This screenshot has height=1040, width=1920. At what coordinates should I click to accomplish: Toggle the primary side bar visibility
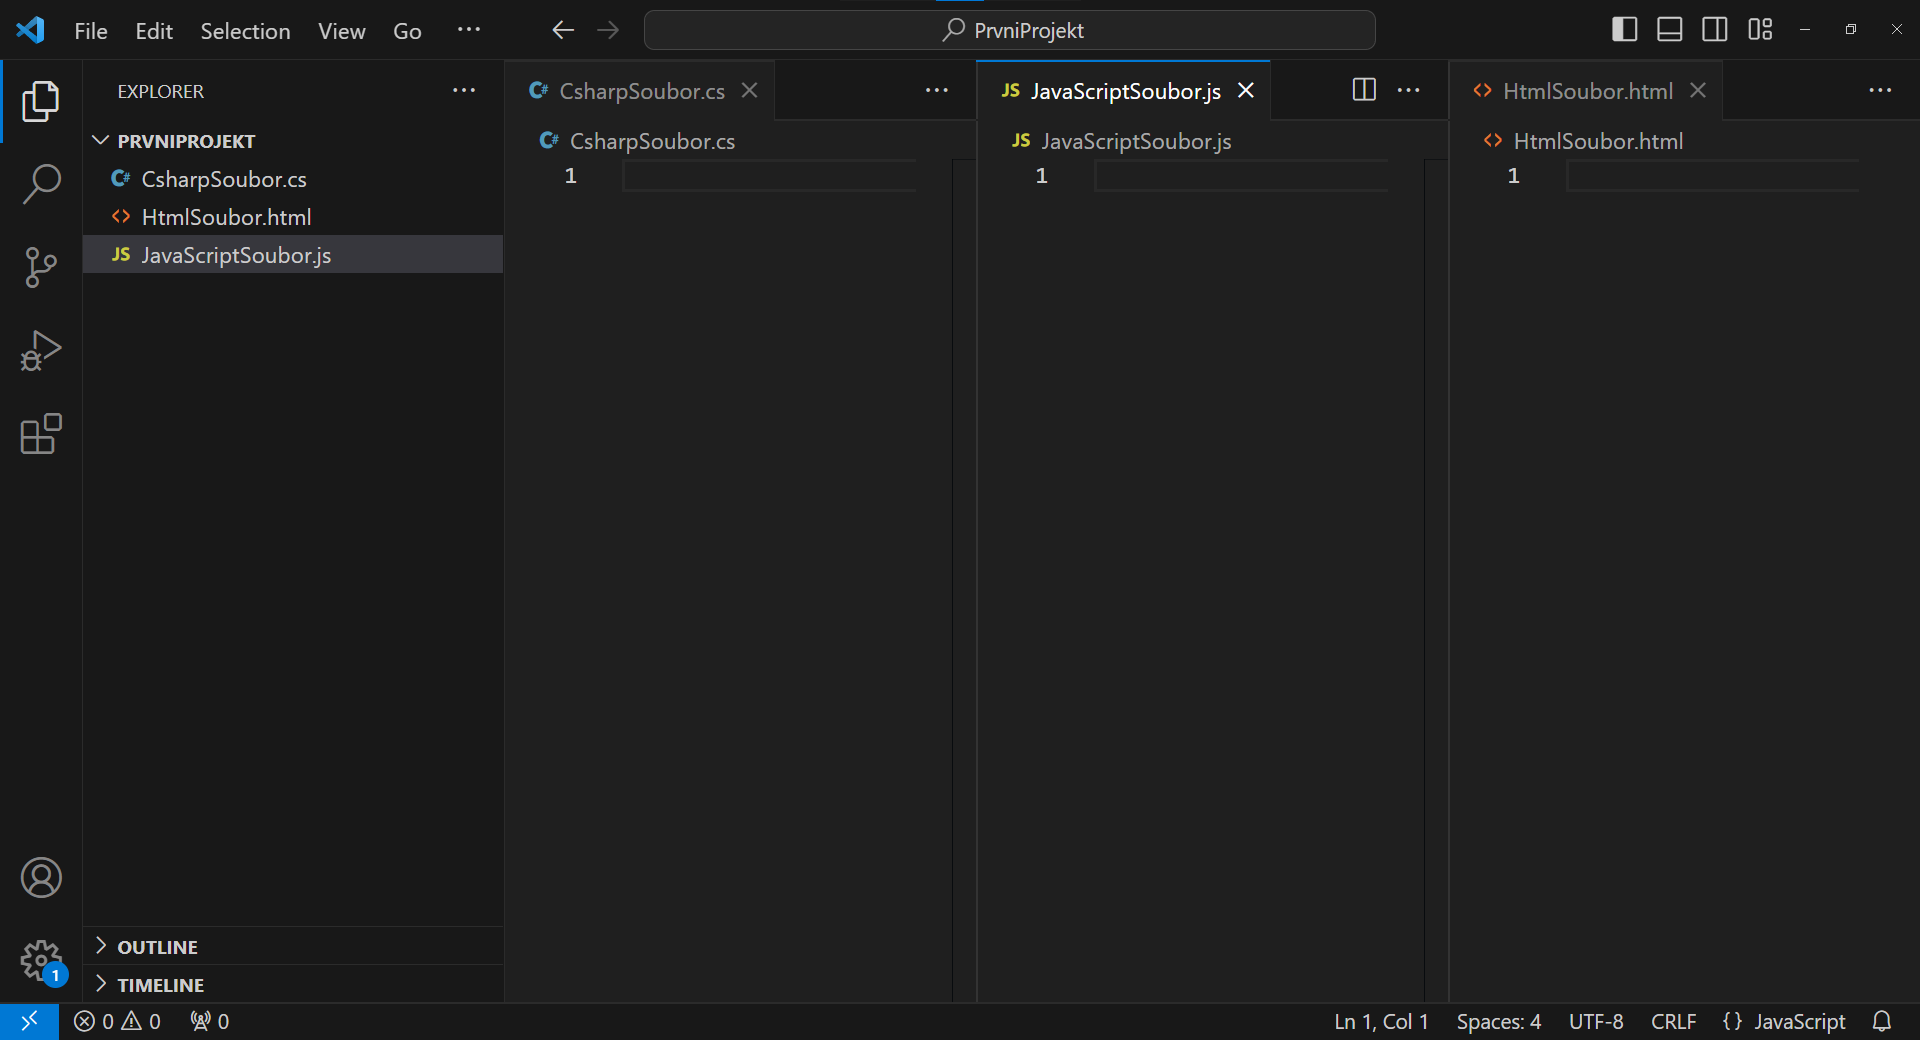click(x=1623, y=29)
